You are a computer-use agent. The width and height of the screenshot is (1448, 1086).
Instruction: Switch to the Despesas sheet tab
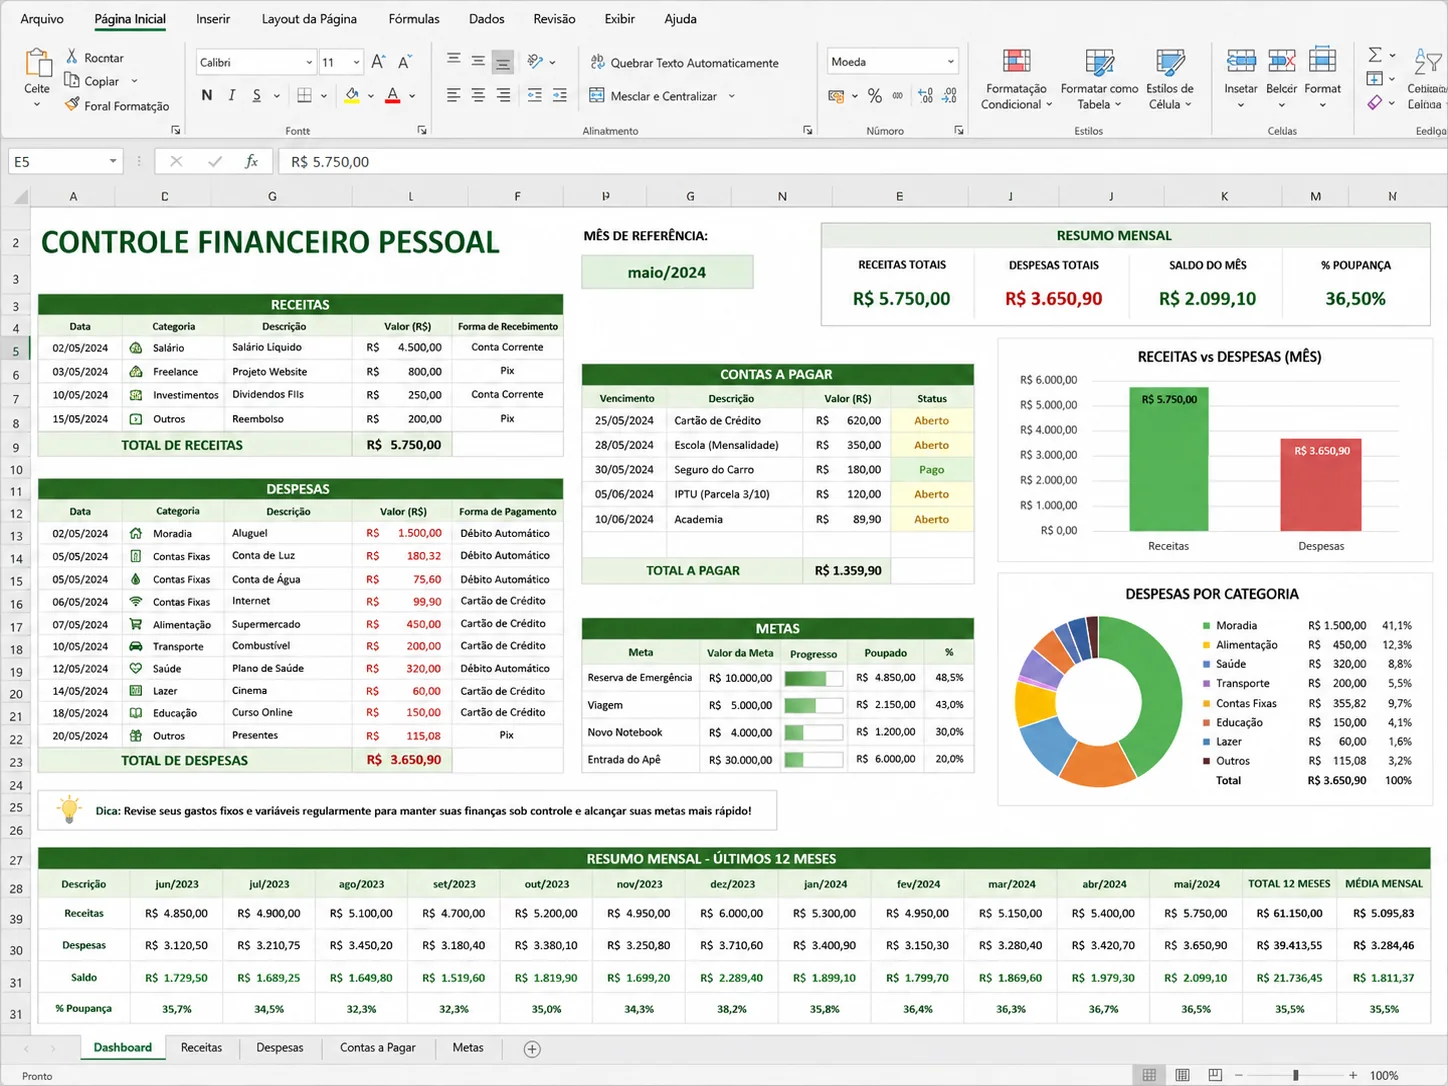pos(280,1048)
